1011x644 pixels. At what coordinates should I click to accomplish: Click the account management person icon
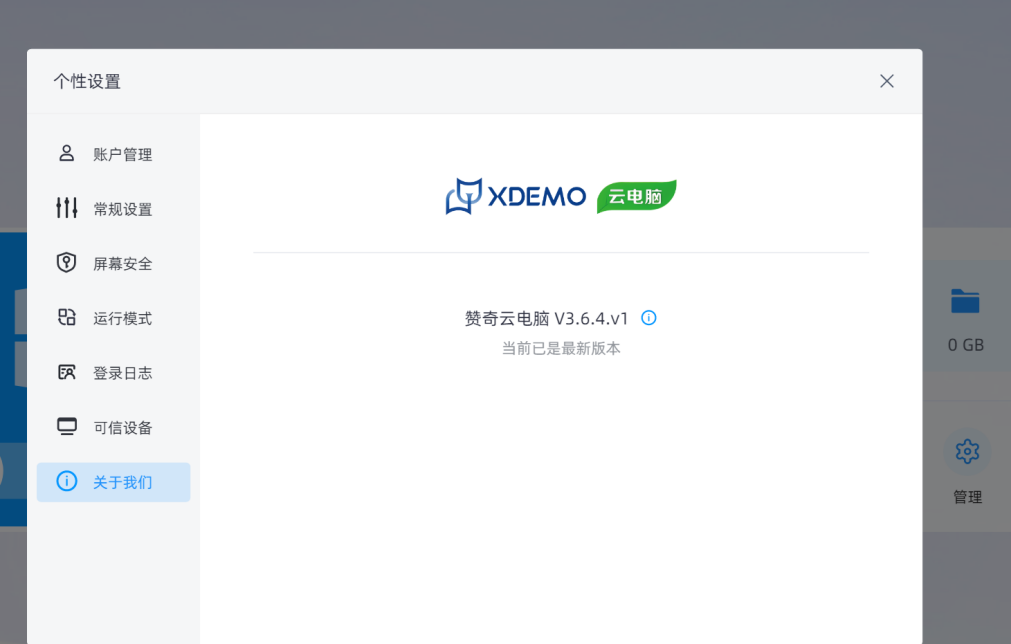66,153
